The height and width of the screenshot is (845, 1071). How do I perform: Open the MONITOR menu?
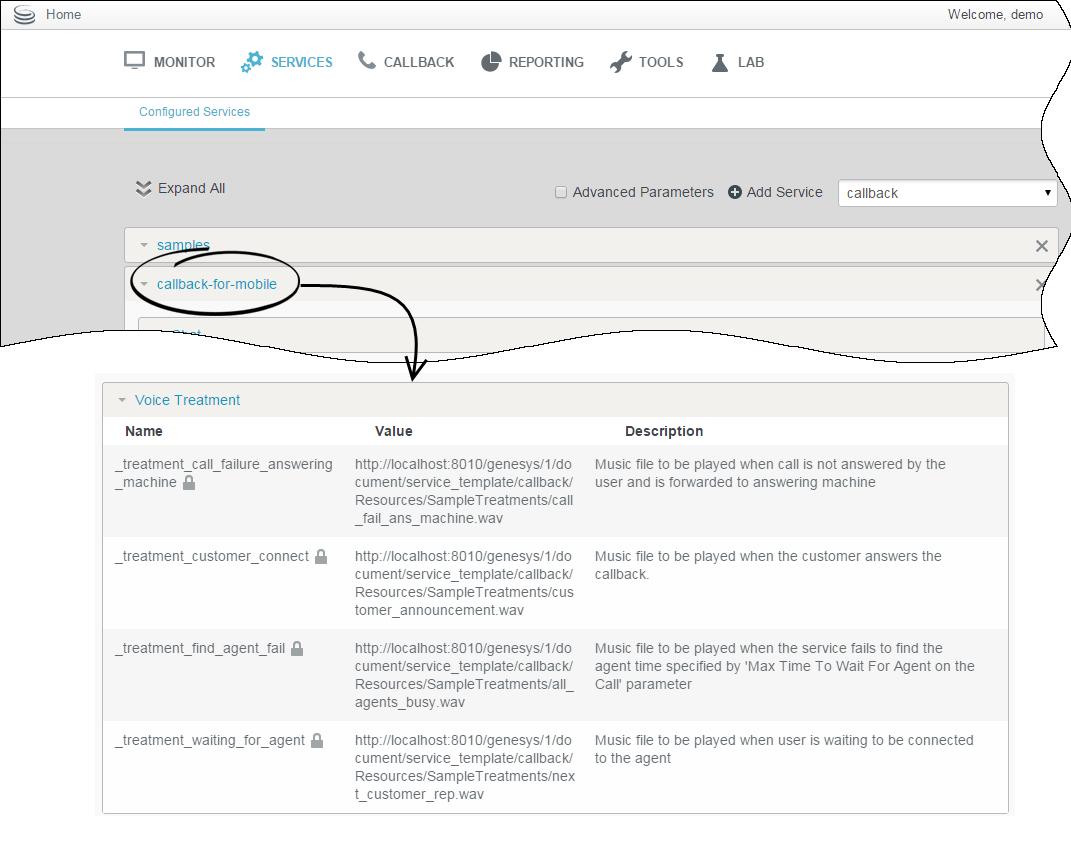[x=184, y=62]
